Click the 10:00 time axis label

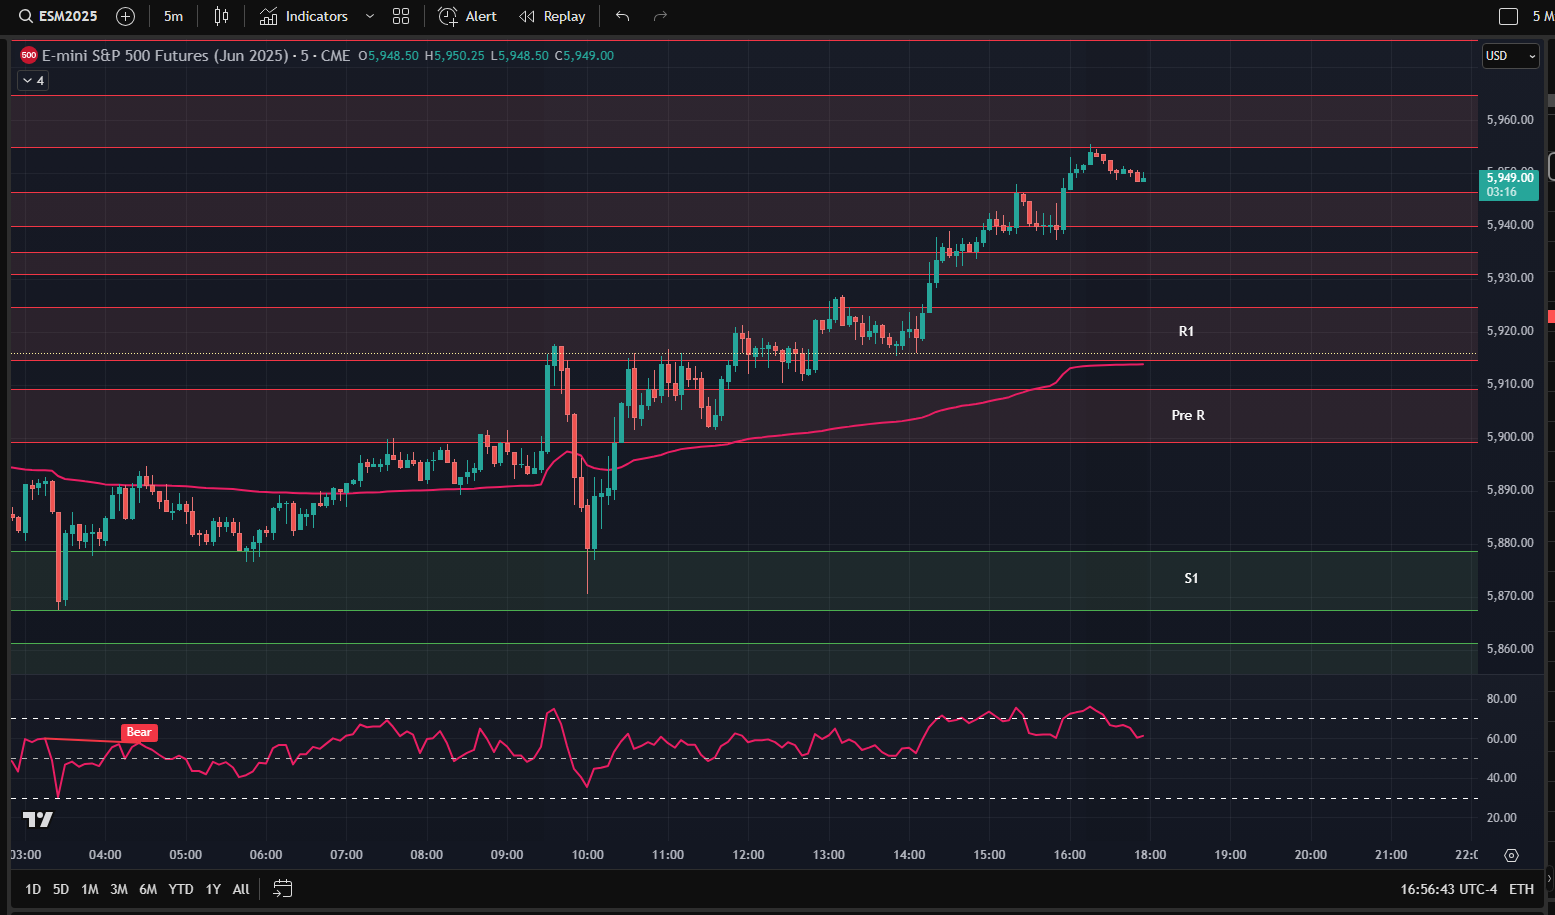click(587, 855)
